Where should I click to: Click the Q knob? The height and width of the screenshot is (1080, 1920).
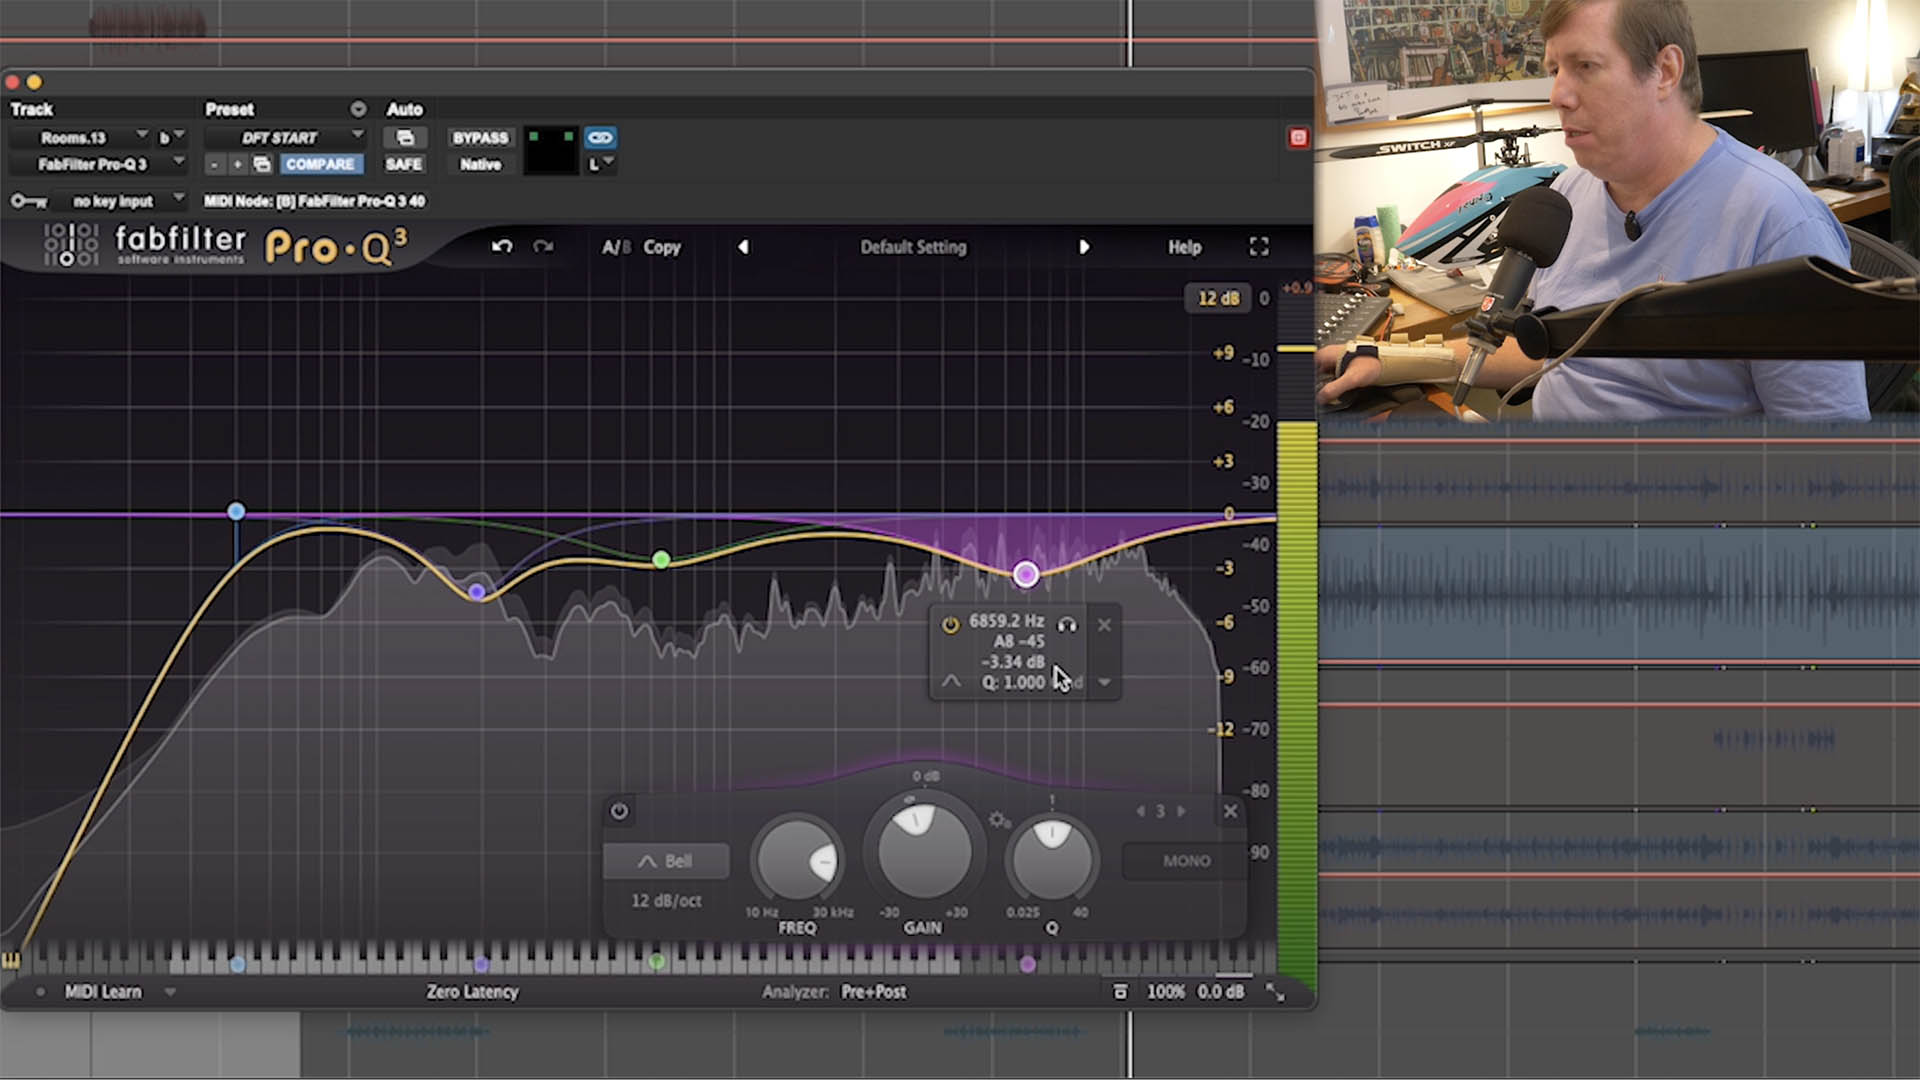click(x=1051, y=861)
